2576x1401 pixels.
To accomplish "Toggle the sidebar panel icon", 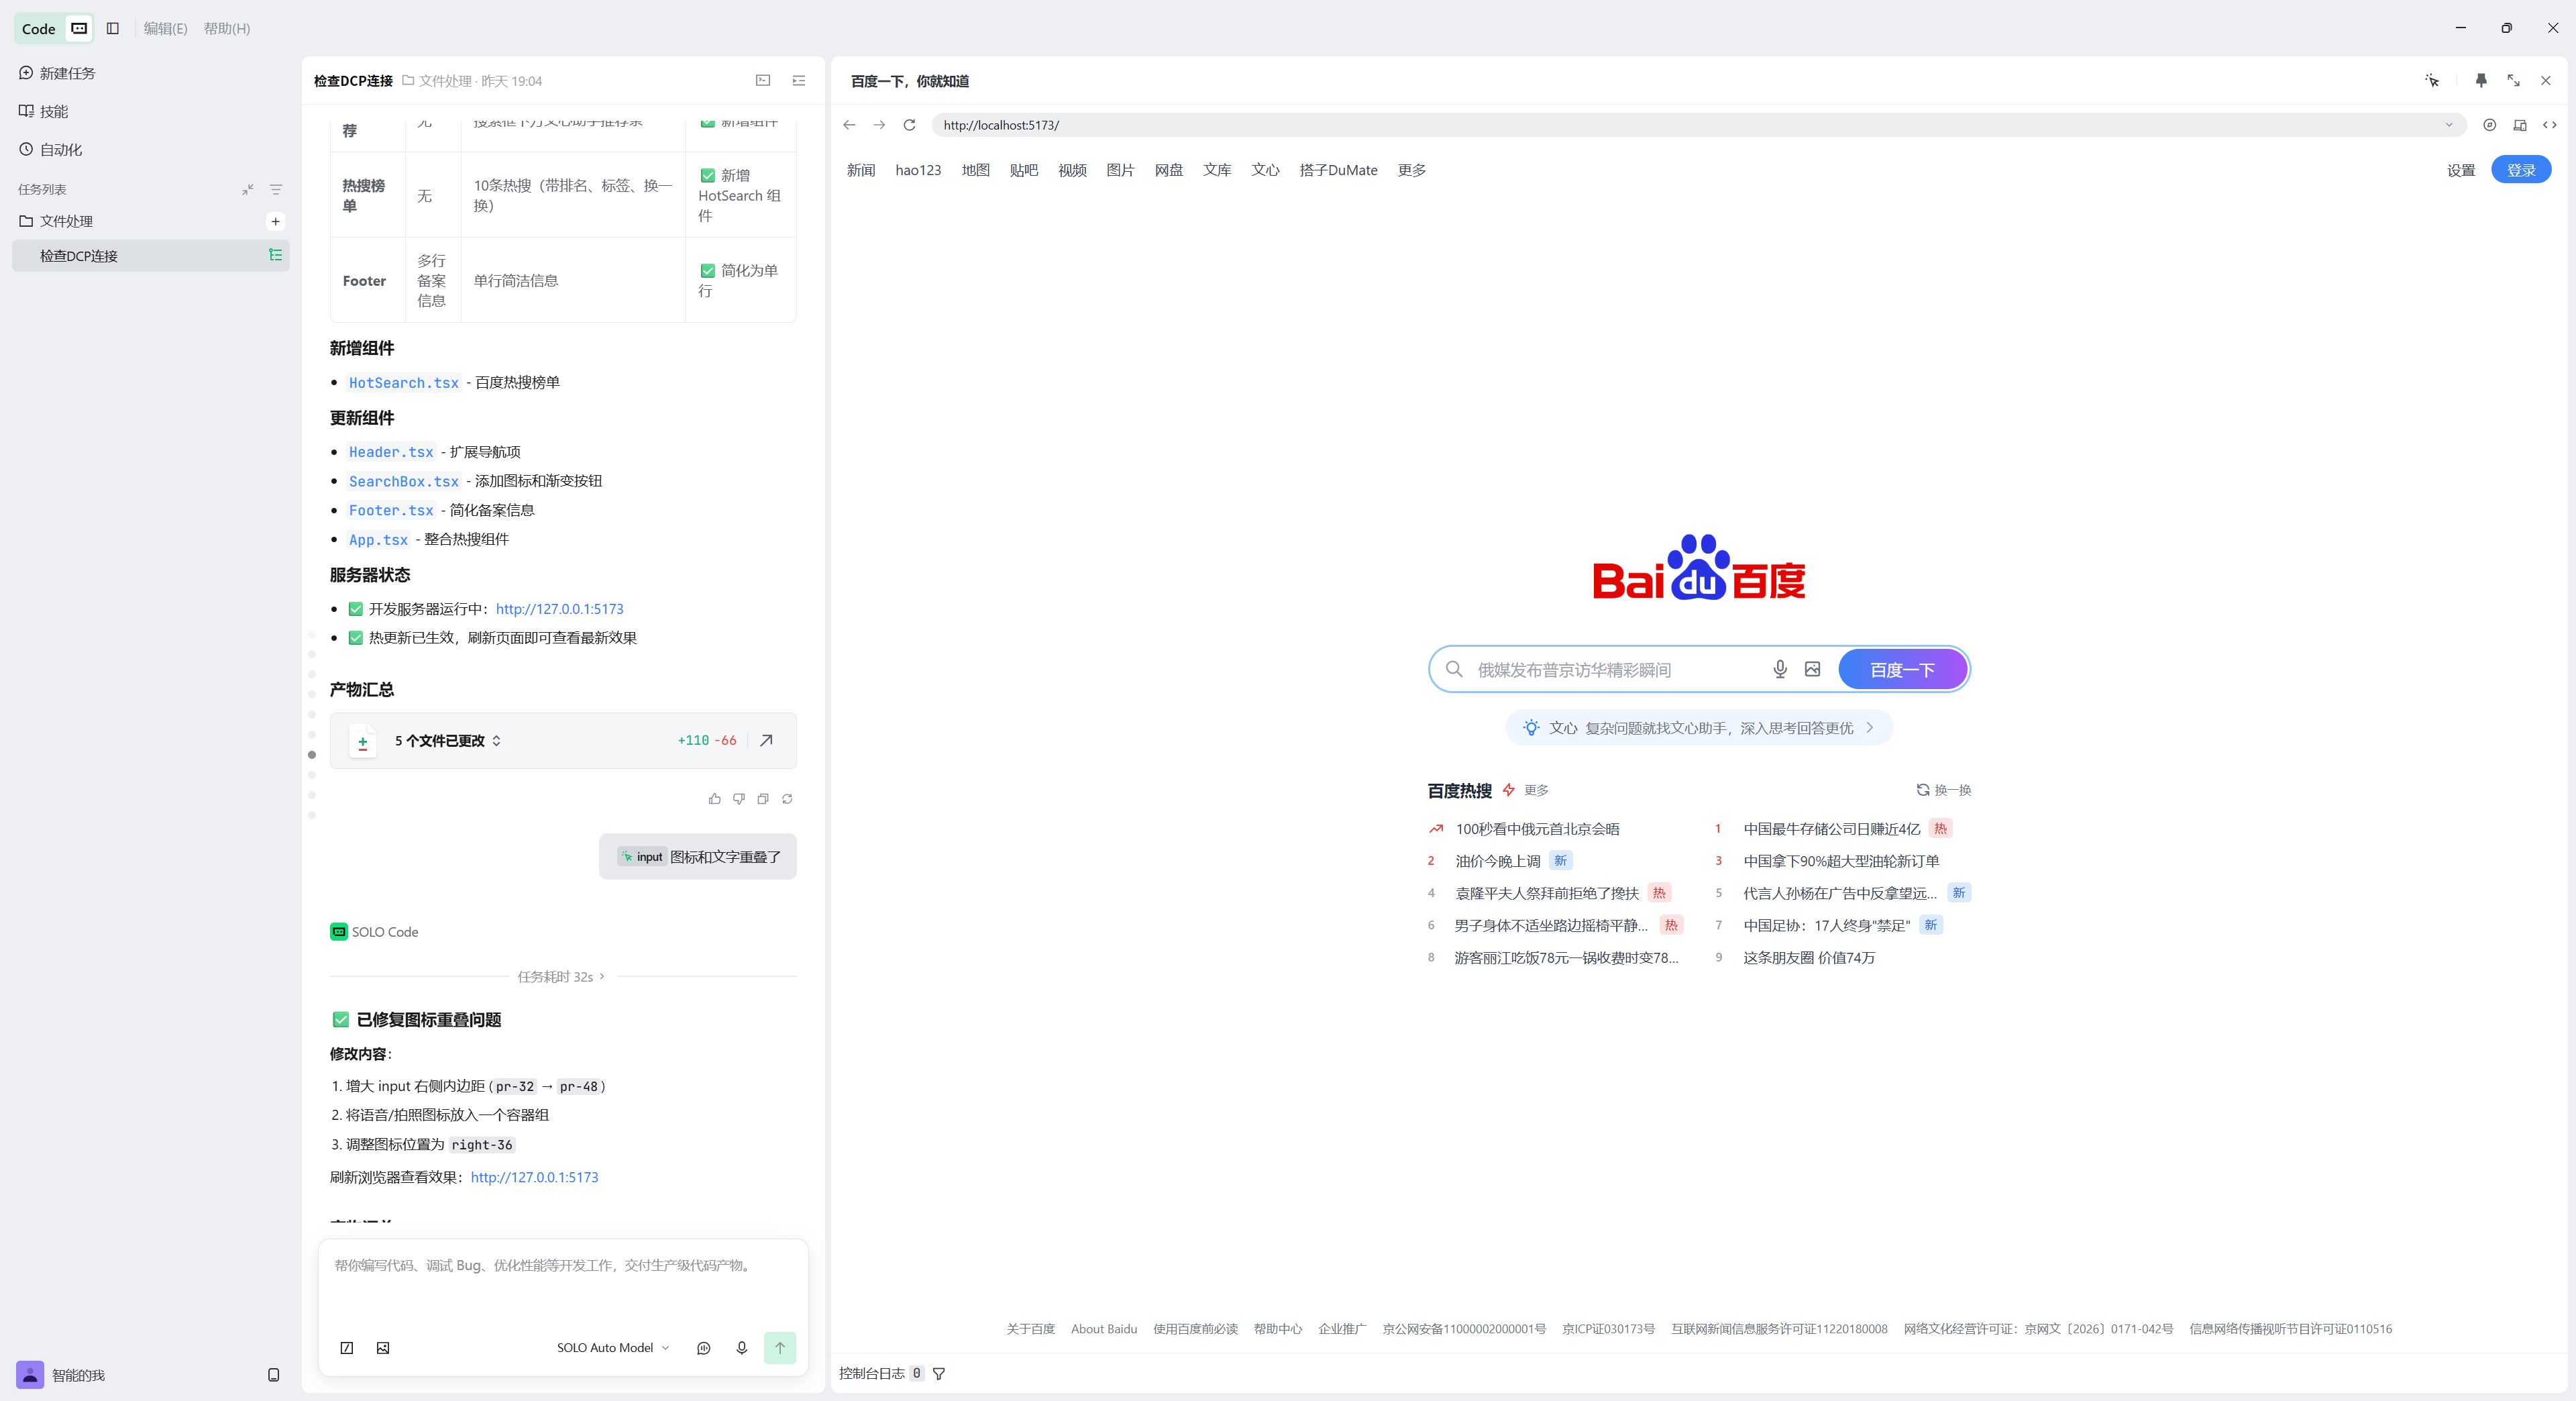I will click(x=113, y=28).
